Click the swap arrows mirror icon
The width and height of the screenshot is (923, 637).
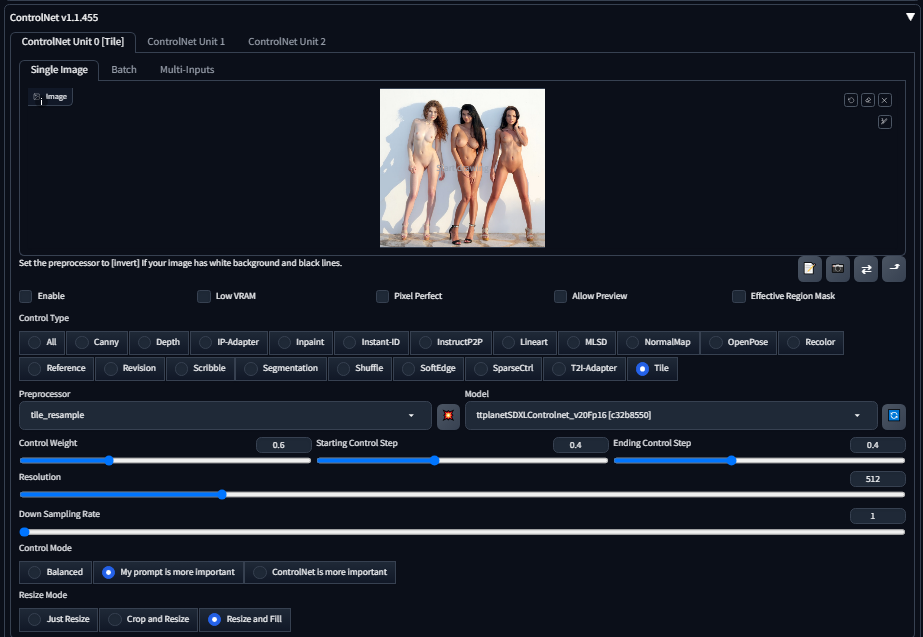point(866,269)
